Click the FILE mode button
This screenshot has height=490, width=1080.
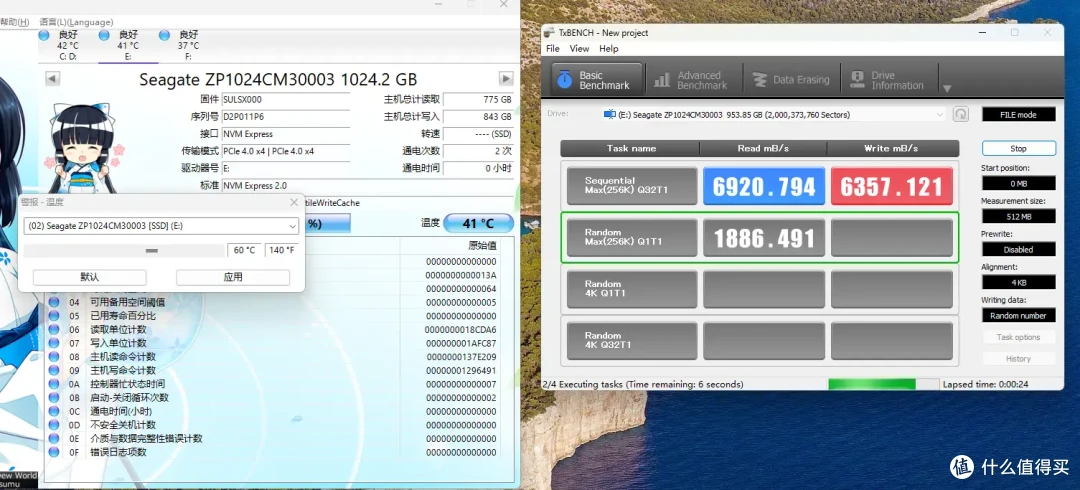1018,114
